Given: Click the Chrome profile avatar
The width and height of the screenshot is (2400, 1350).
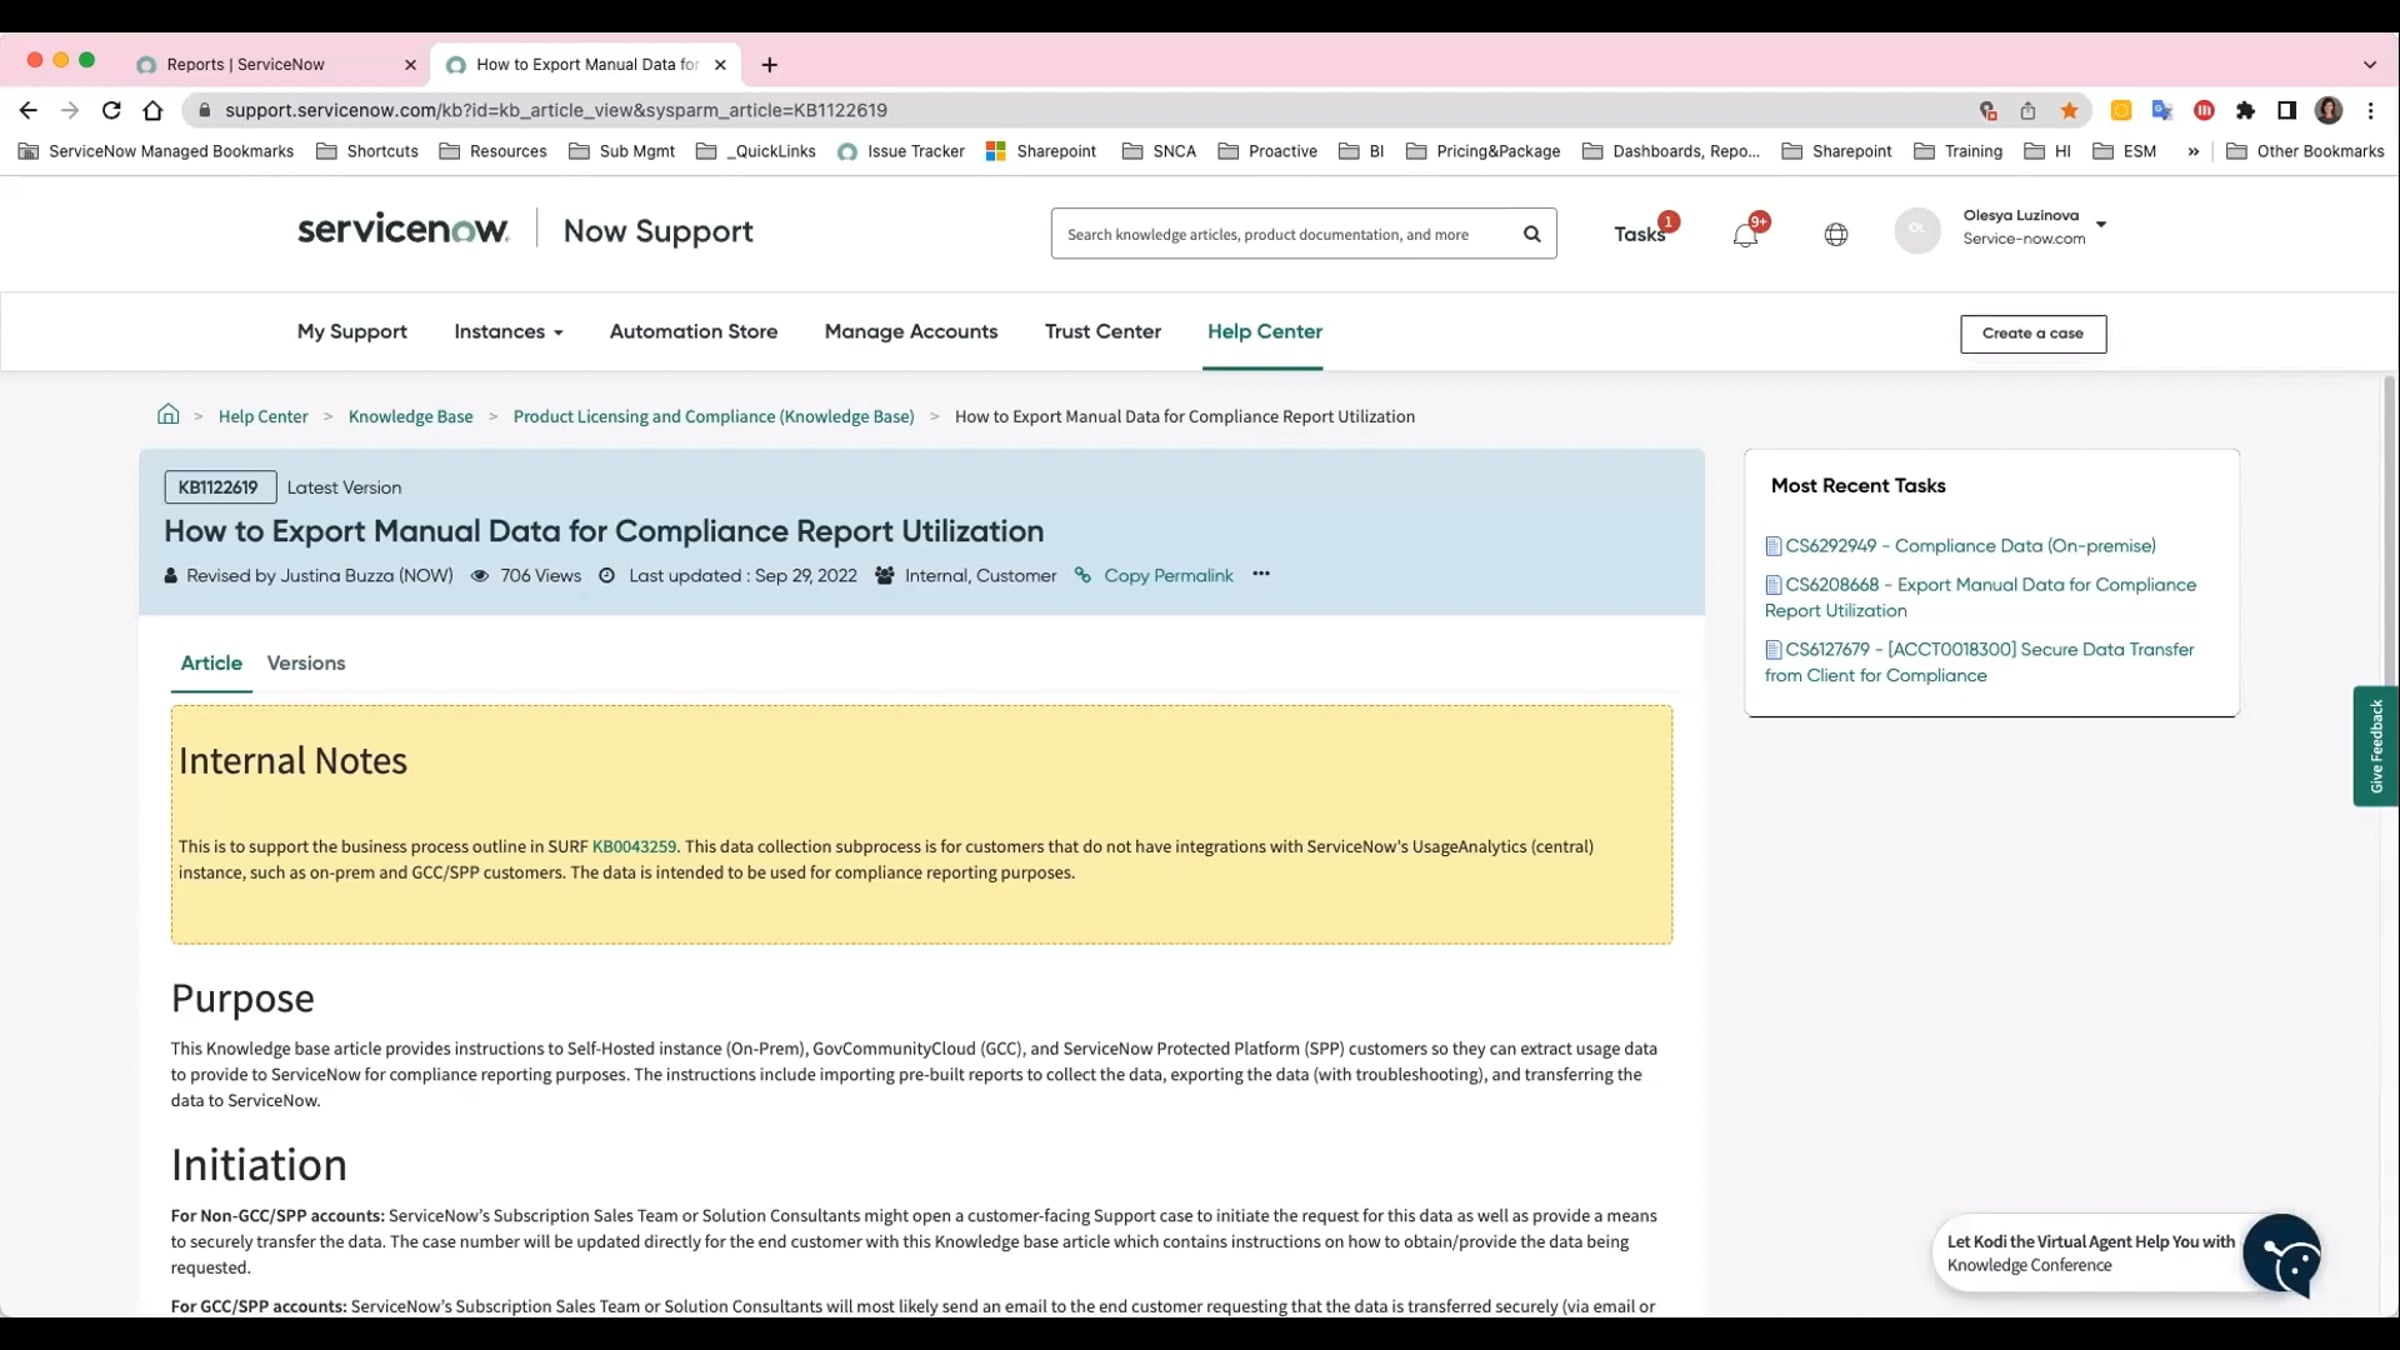Looking at the screenshot, I should click(2328, 110).
